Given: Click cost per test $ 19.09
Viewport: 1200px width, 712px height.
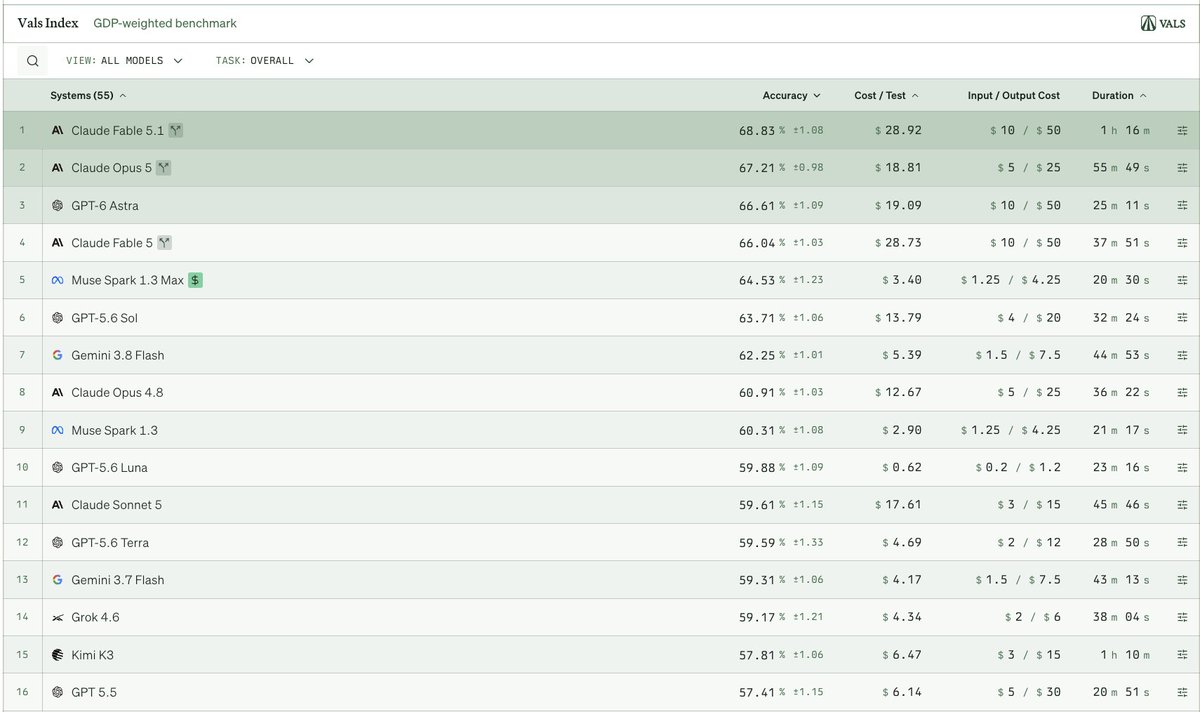Looking at the screenshot, I should point(898,206).
